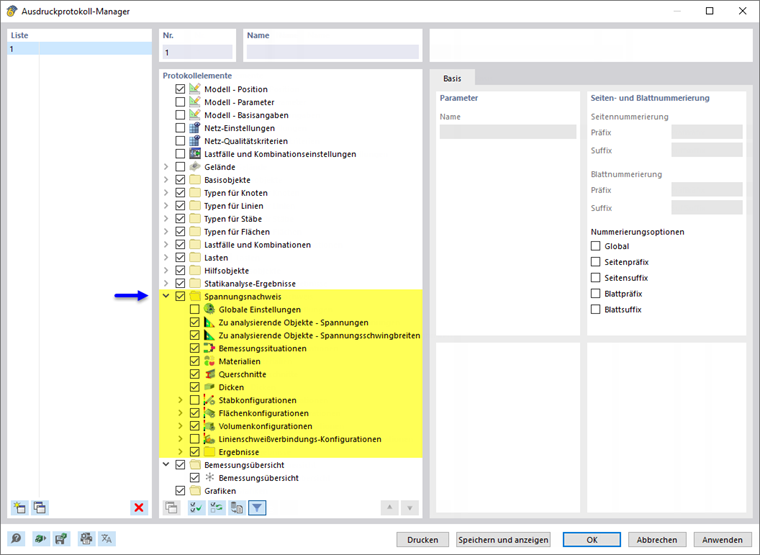Expand the Linienschweißverbindungs-Konfigurationen node
The width and height of the screenshot is (760, 555).
[x=180, y=439]
